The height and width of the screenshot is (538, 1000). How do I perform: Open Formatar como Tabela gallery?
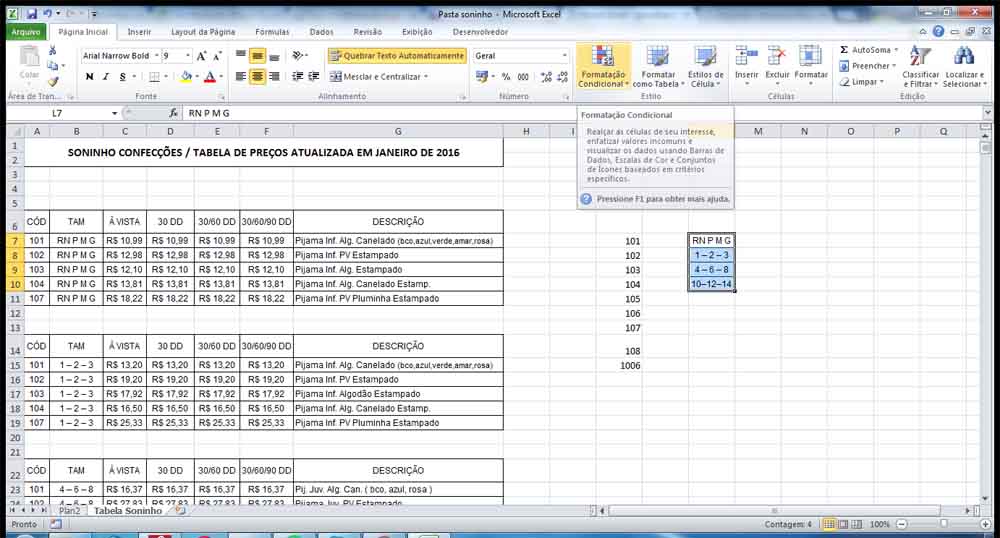(x=658, y=66)
